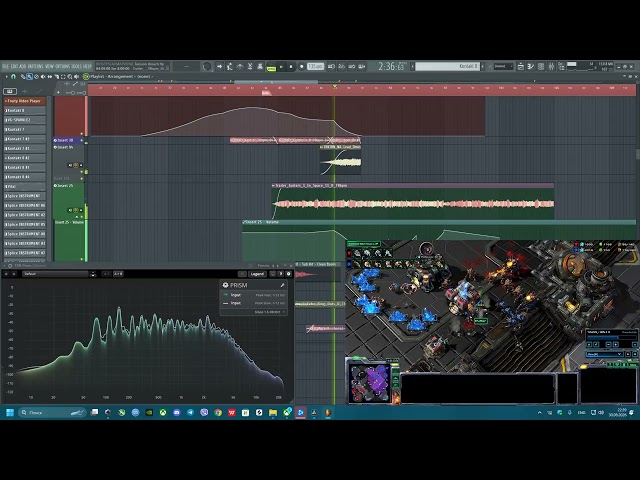The height and width of the screenshot is (480, 640).
Task: Select the playlist mute tool
Action: point(43,76)
